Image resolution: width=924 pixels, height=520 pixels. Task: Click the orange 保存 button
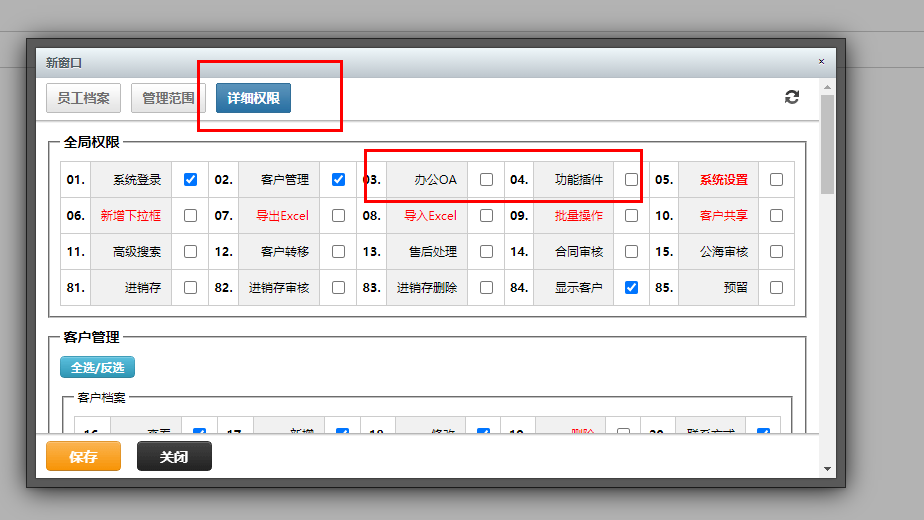[83, 456]
